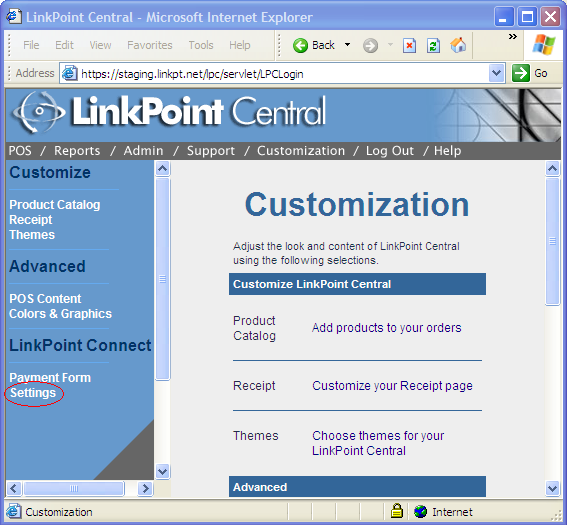The height and width of the screenshot is (525, 567).
Task: Maximize the Internet Explorer window
Action: [x=527, y=17]
